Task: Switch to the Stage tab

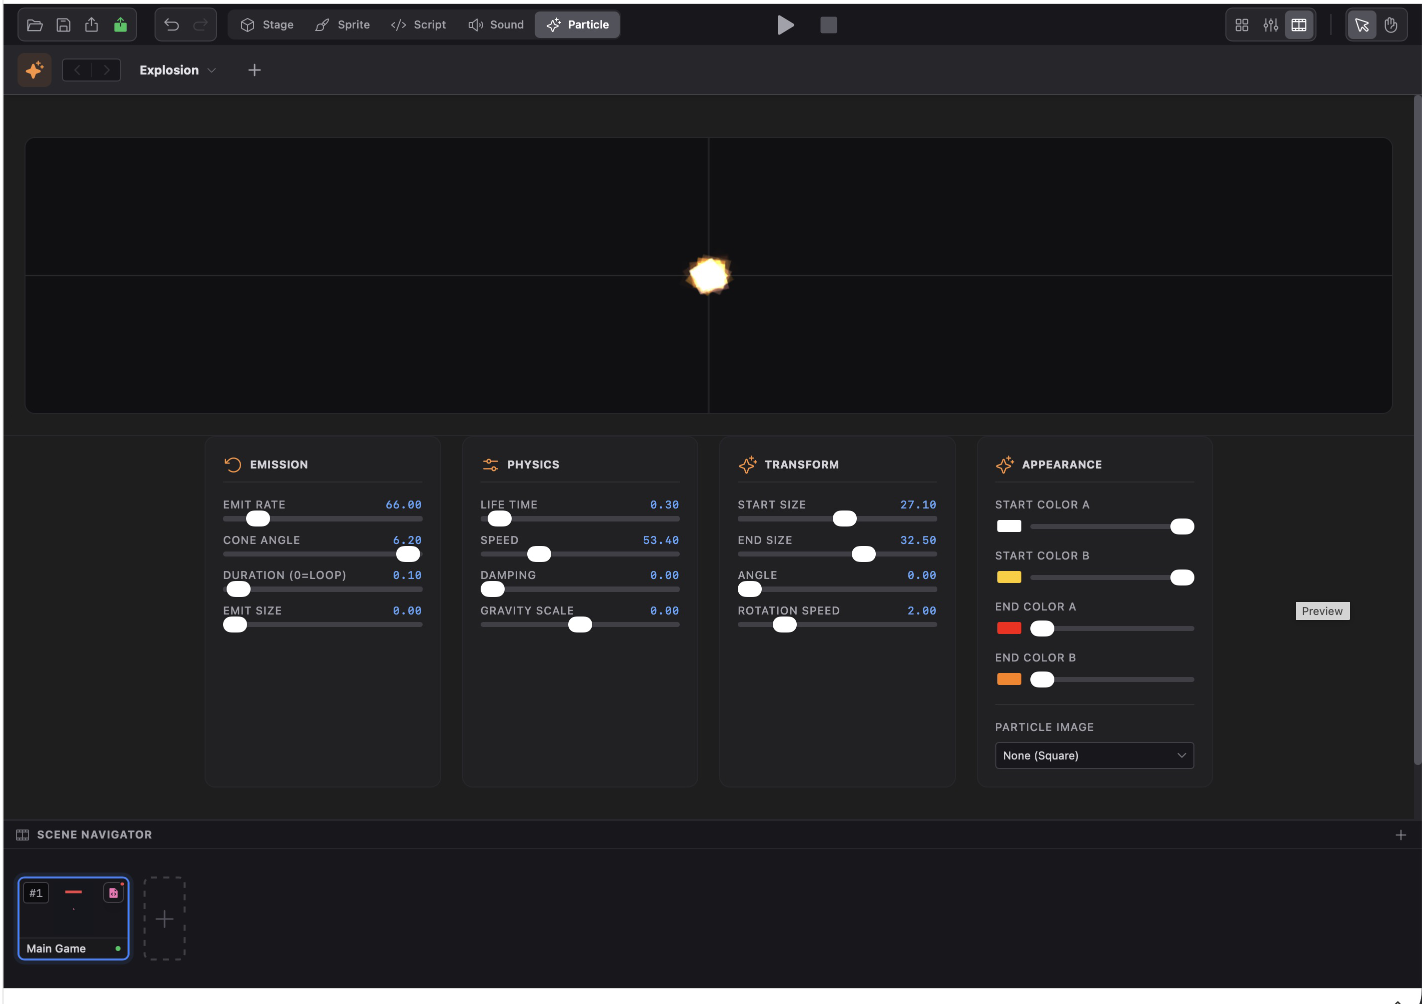Action: coord(267,25)
